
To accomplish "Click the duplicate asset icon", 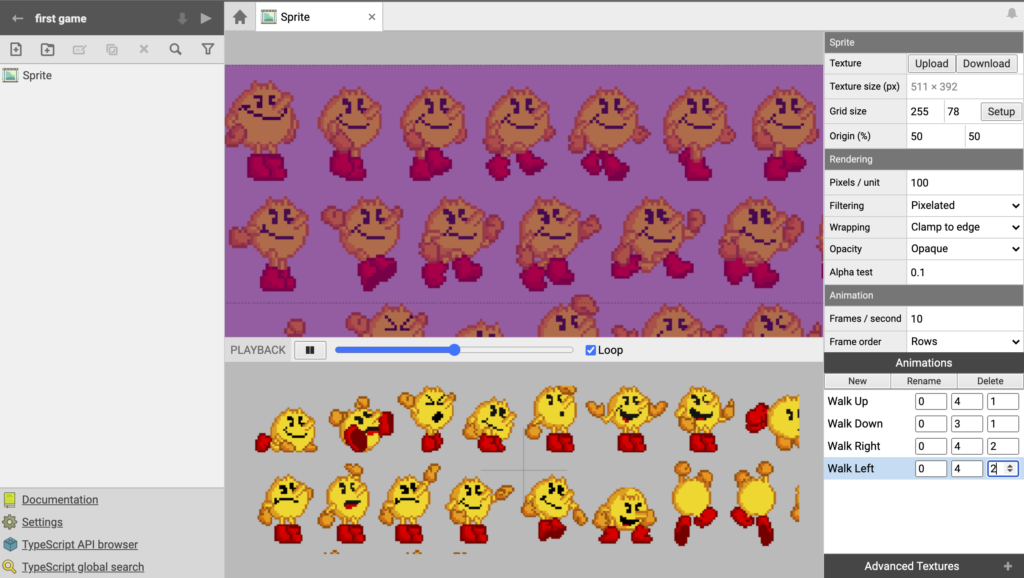I will click(x=112, y=49).
